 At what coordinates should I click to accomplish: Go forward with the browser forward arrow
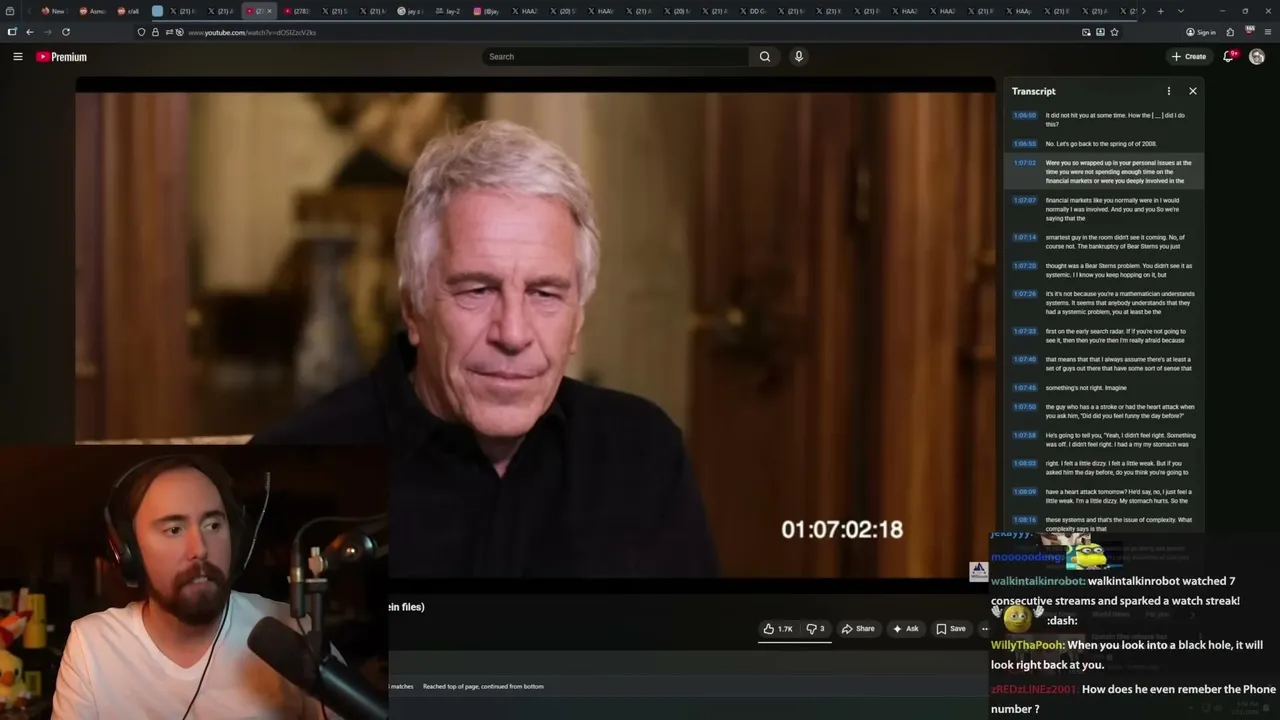coord(47,32)
